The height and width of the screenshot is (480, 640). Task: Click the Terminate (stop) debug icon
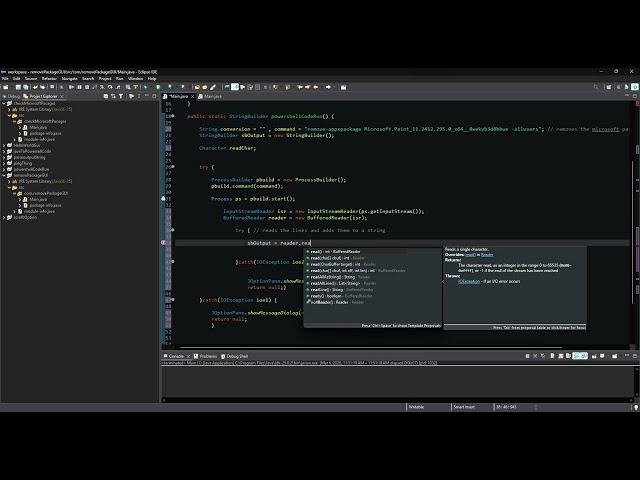87,87
